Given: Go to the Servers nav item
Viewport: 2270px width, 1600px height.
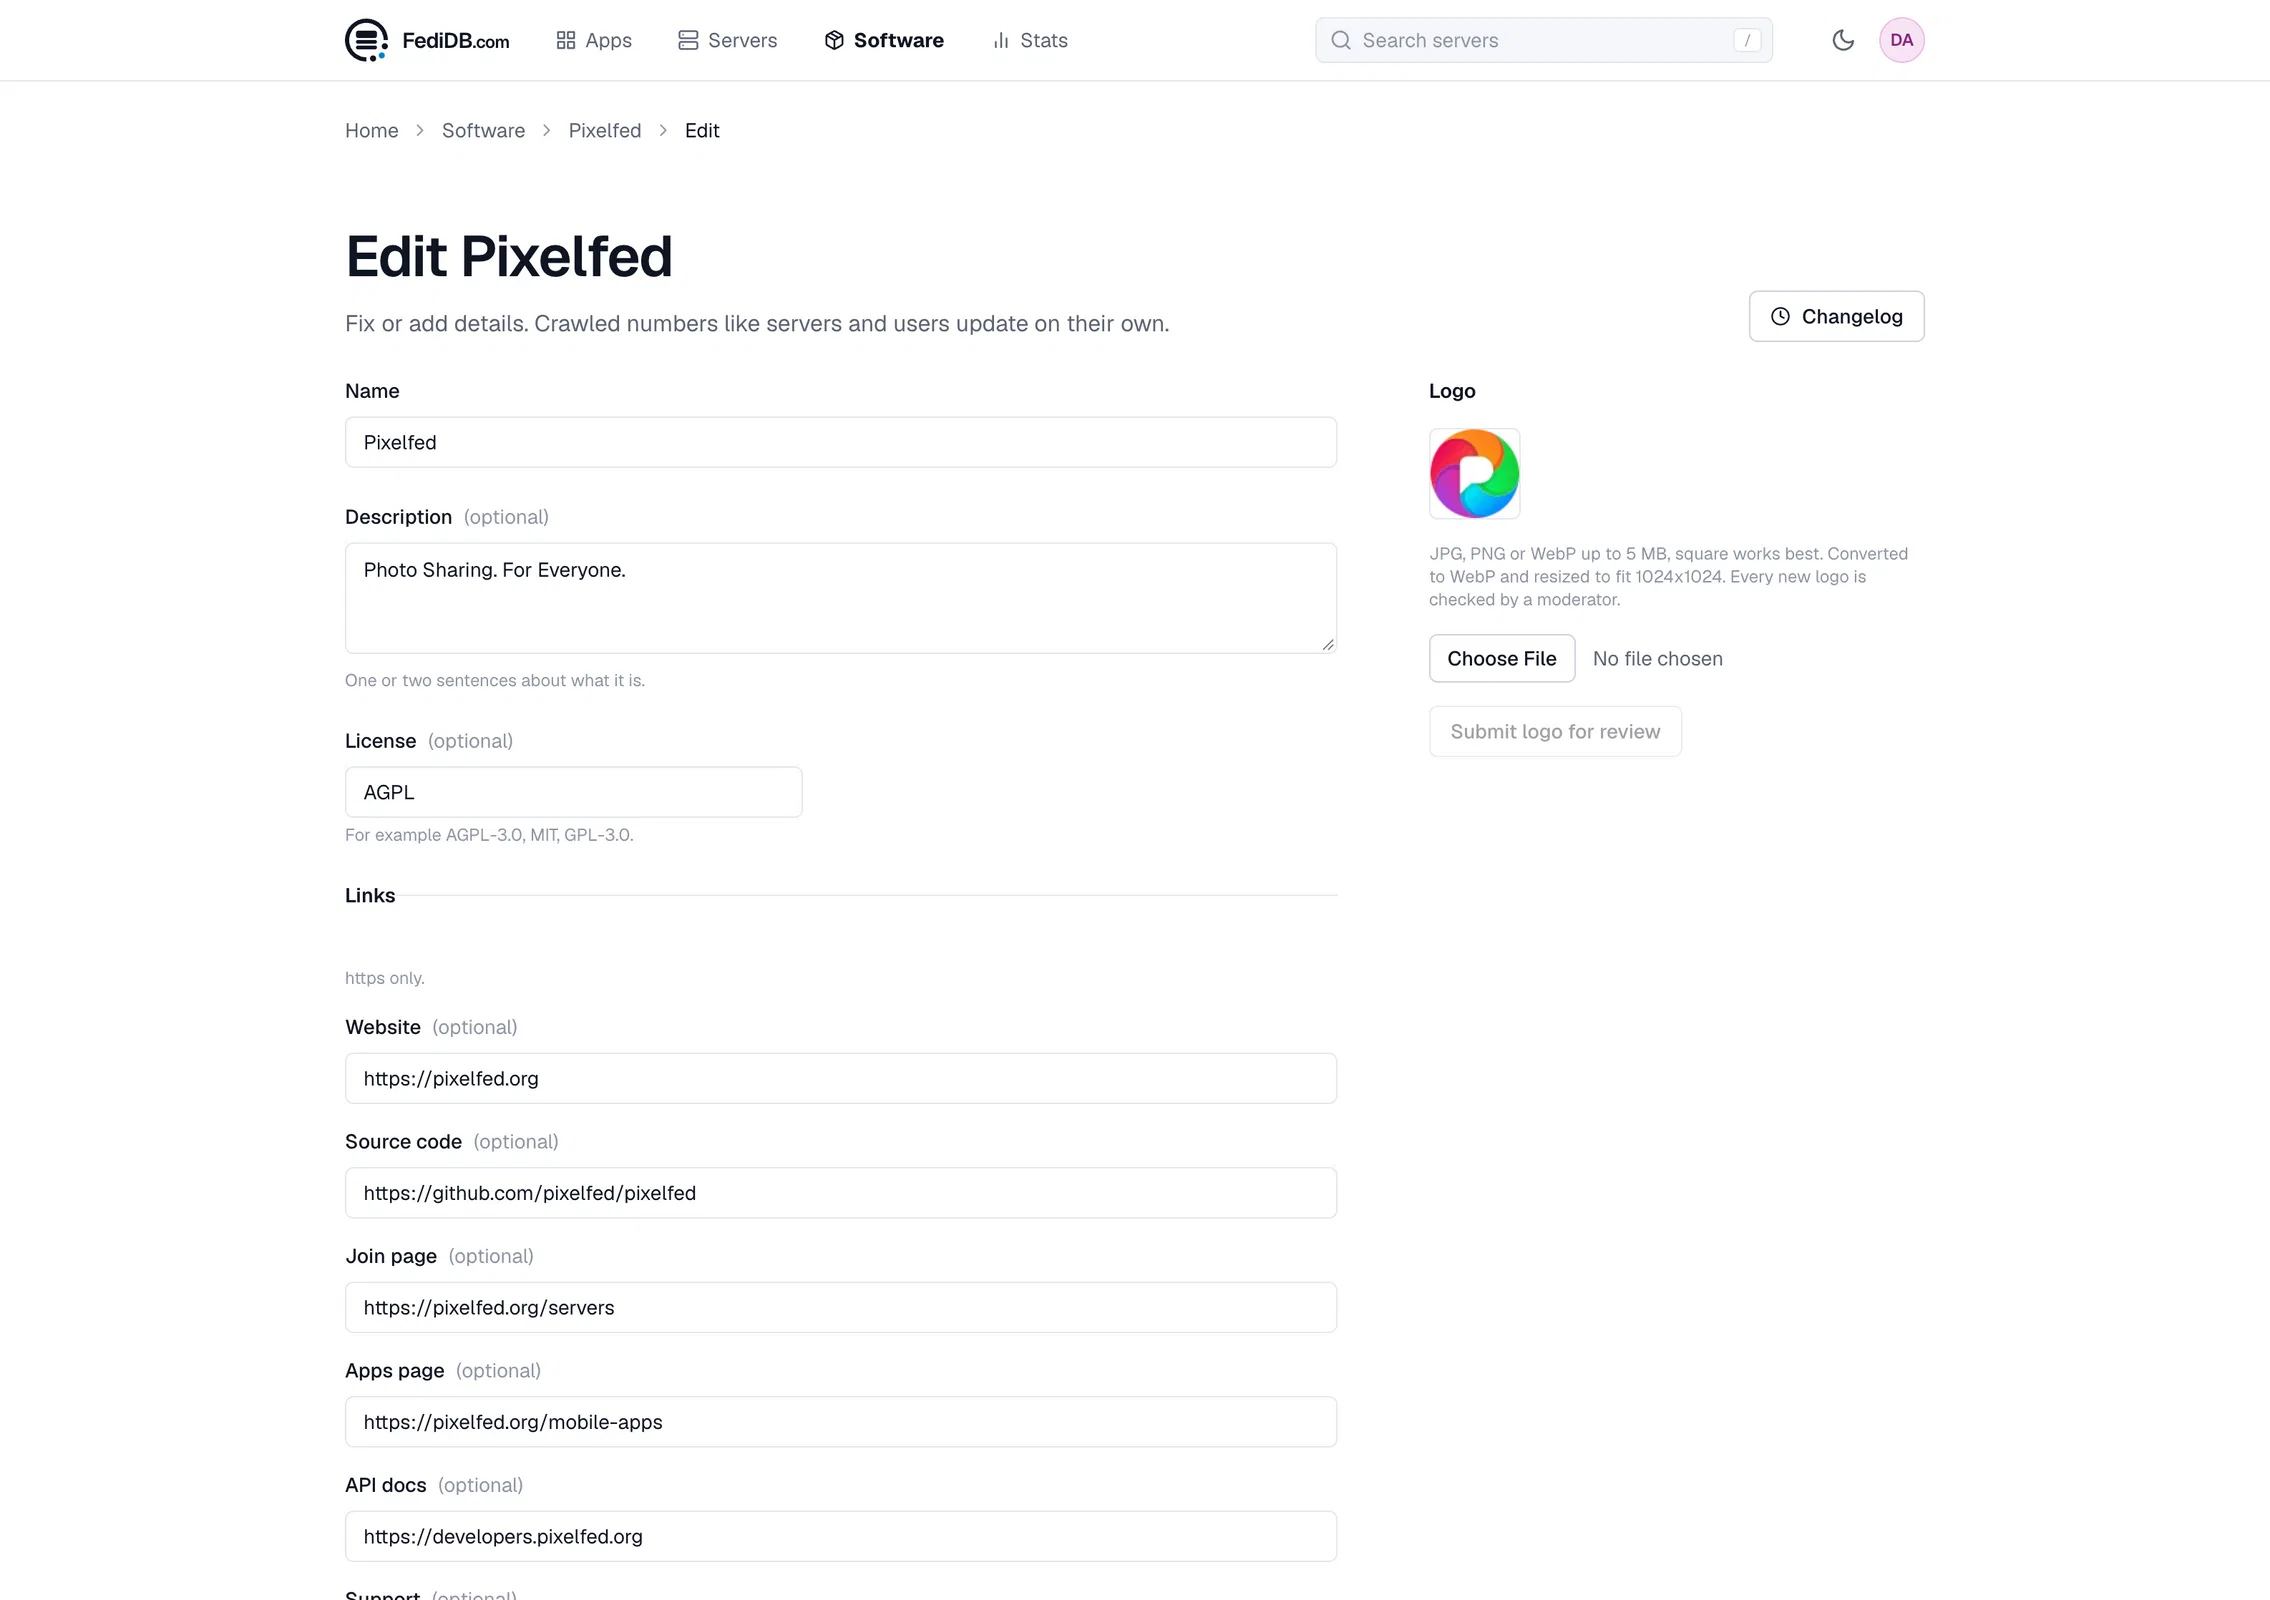Looking at the screenshot, I should click(727, 40).
